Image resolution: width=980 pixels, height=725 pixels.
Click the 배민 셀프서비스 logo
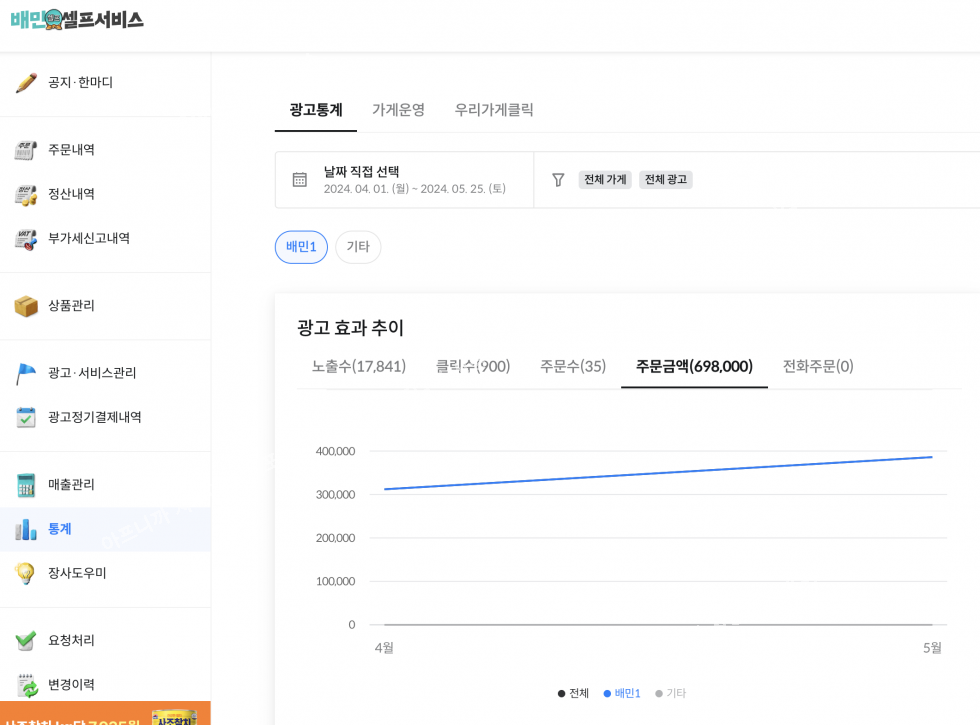coord(77,19)
